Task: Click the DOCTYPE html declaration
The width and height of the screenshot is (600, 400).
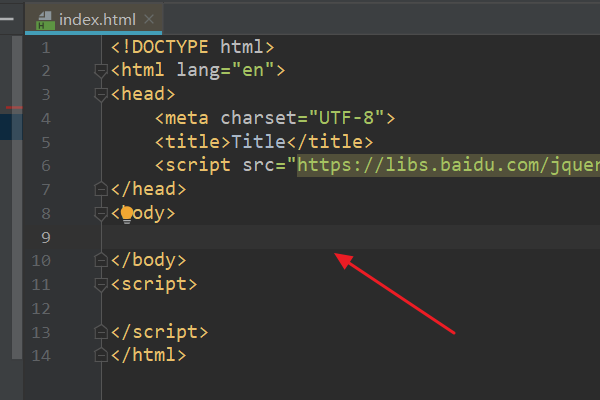Action: click(x=192, y=47)
